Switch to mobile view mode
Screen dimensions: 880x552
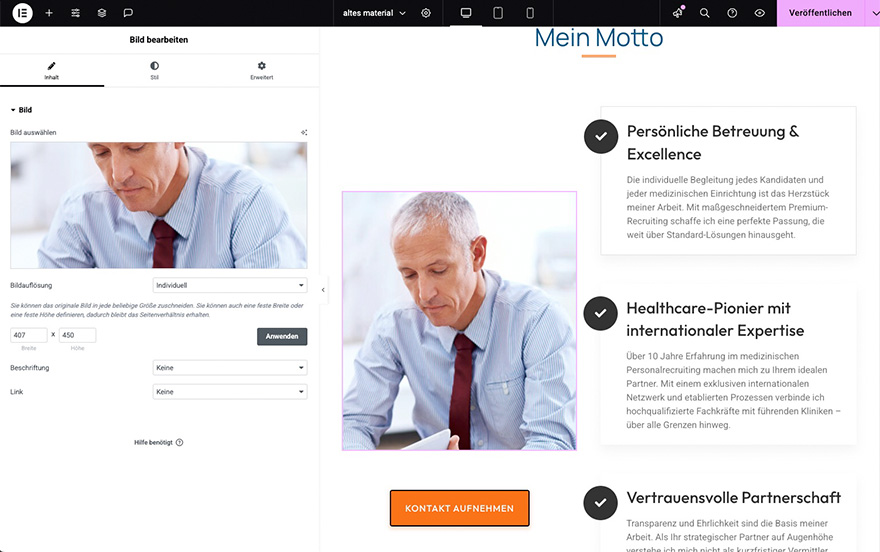tap(530, 13)
